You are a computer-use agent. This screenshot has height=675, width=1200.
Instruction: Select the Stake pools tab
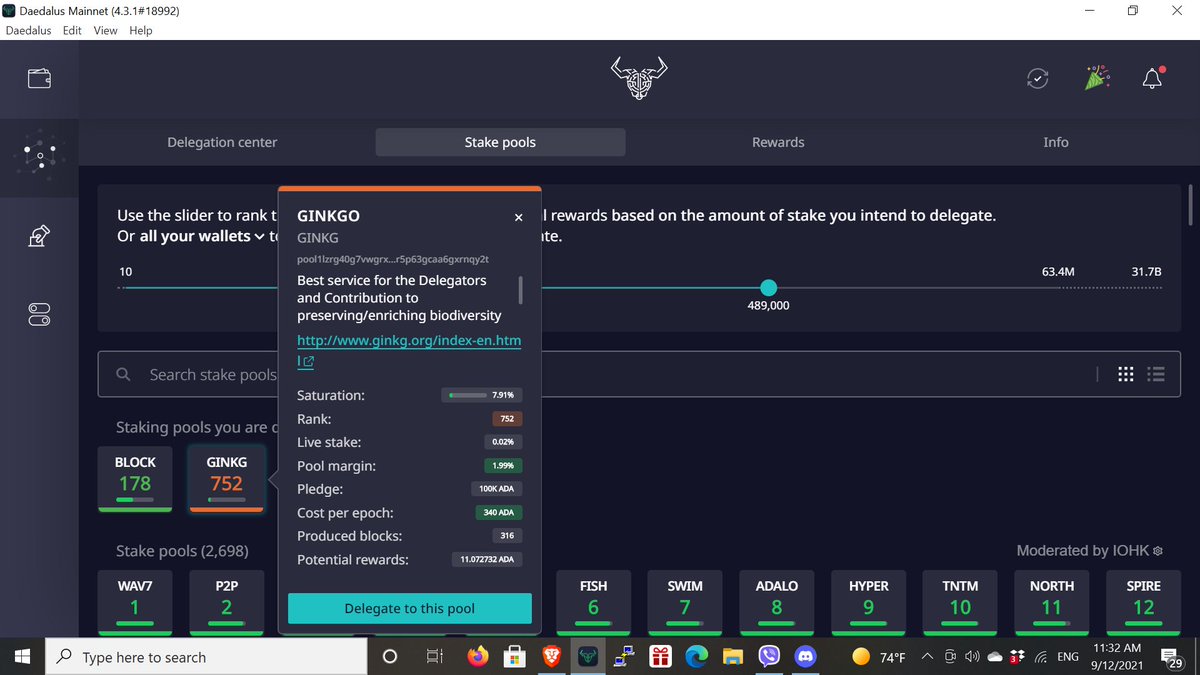tap(500, 142)
